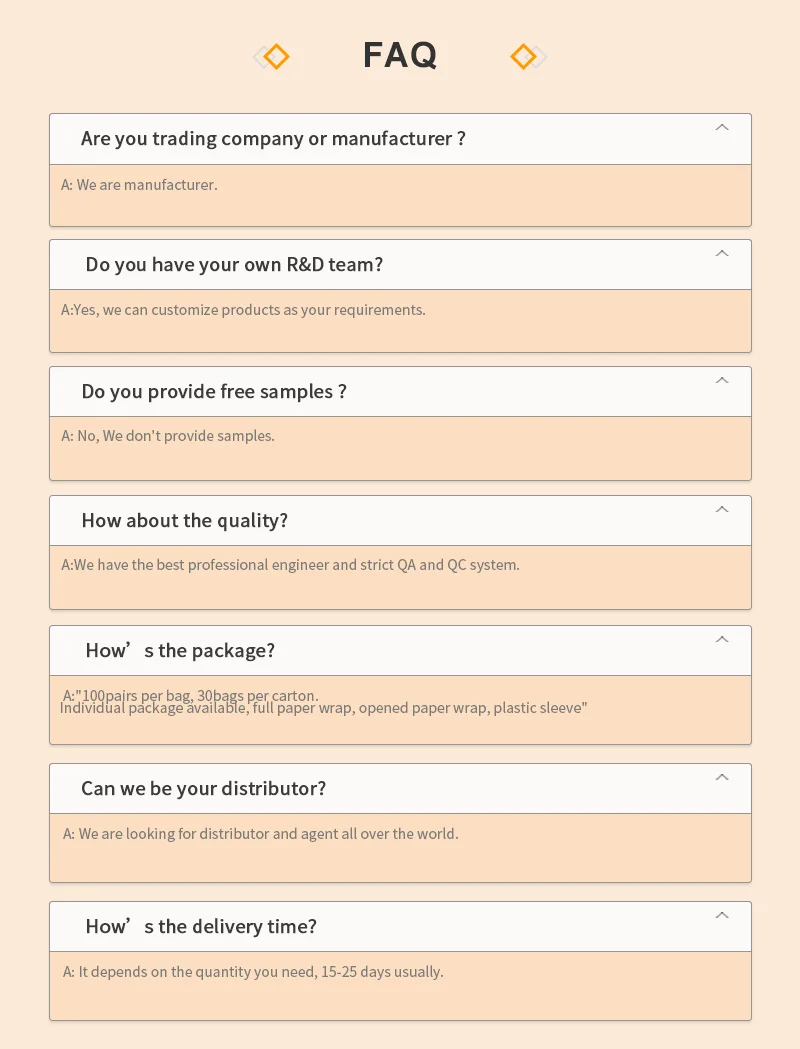Screen dimensions: 800x1049
Task: Click the answer about QA and QC system
Action: click(x=290, y=565)
